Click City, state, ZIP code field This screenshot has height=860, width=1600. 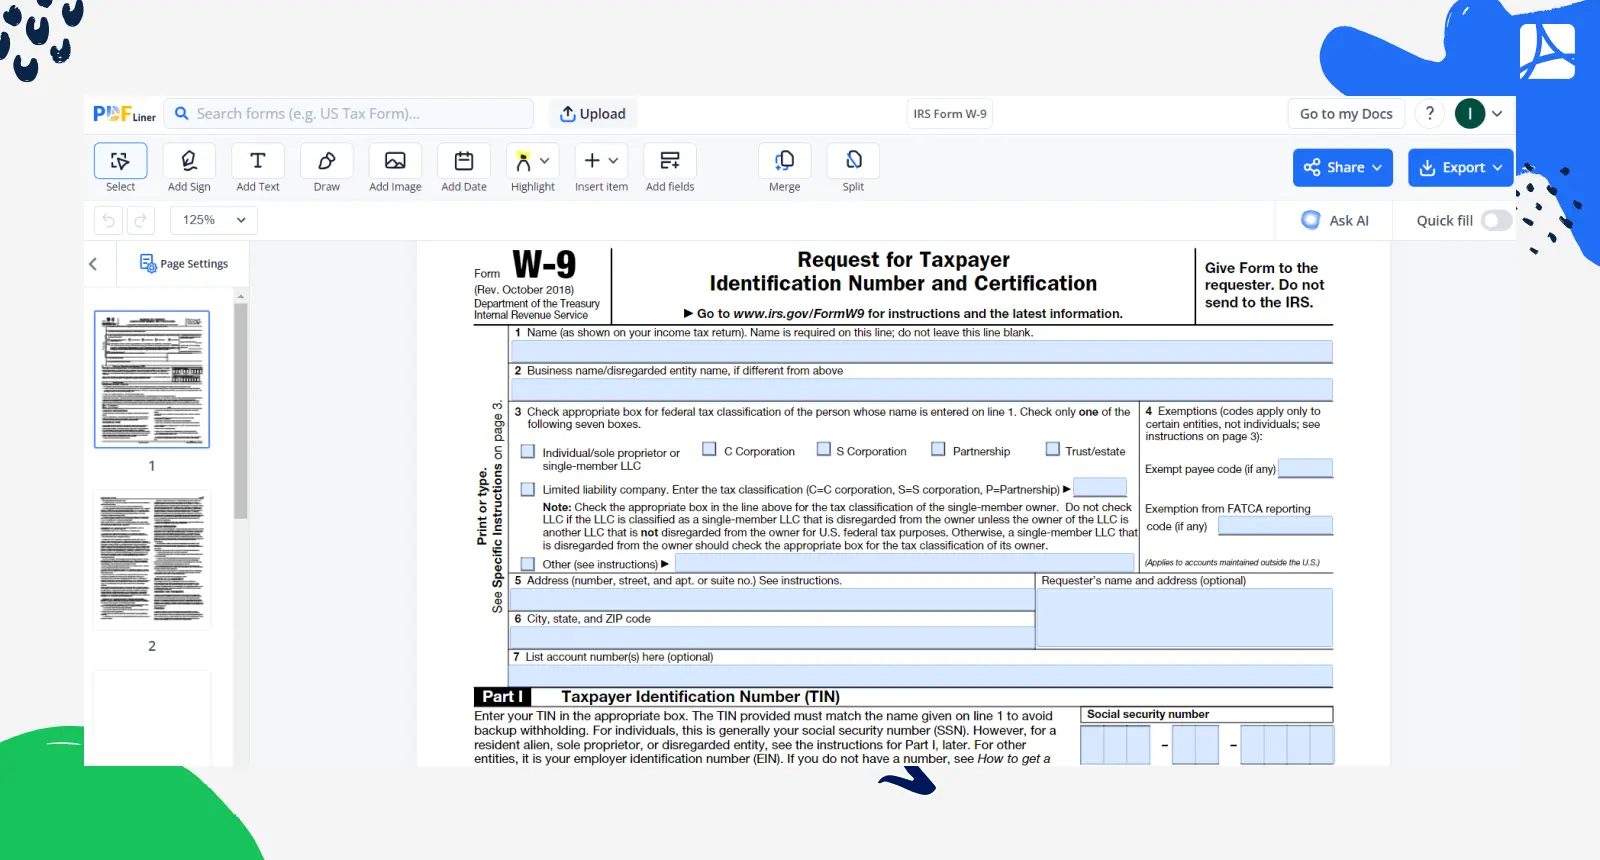(772, 637)
